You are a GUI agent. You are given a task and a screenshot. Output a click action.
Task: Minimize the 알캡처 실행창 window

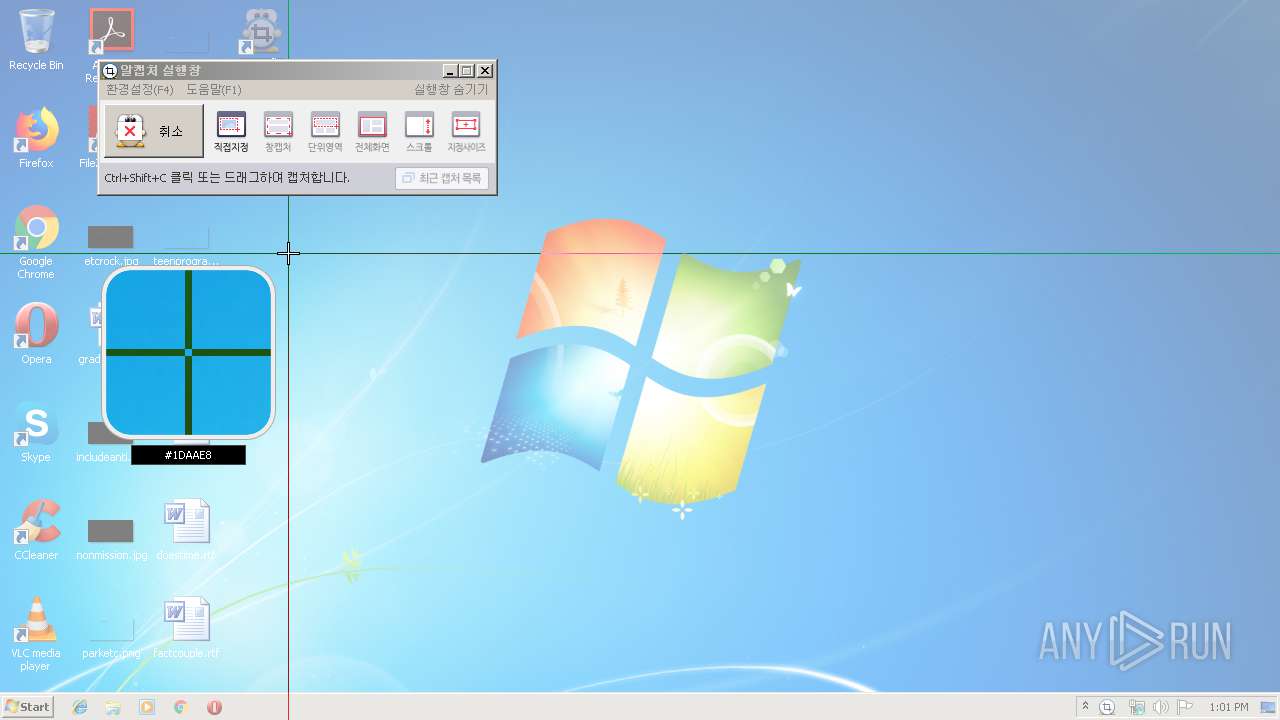450,71
